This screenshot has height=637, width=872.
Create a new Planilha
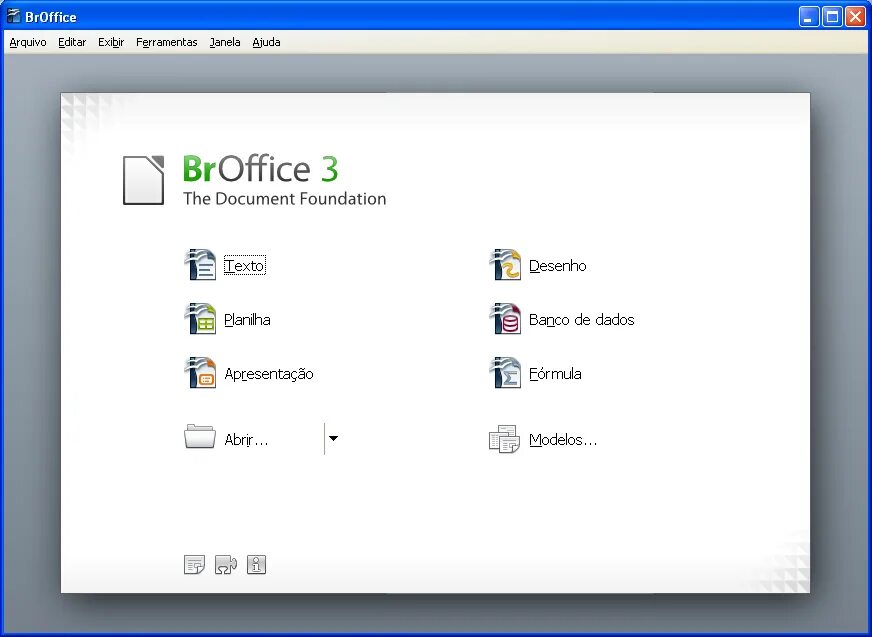pos(247,319)
